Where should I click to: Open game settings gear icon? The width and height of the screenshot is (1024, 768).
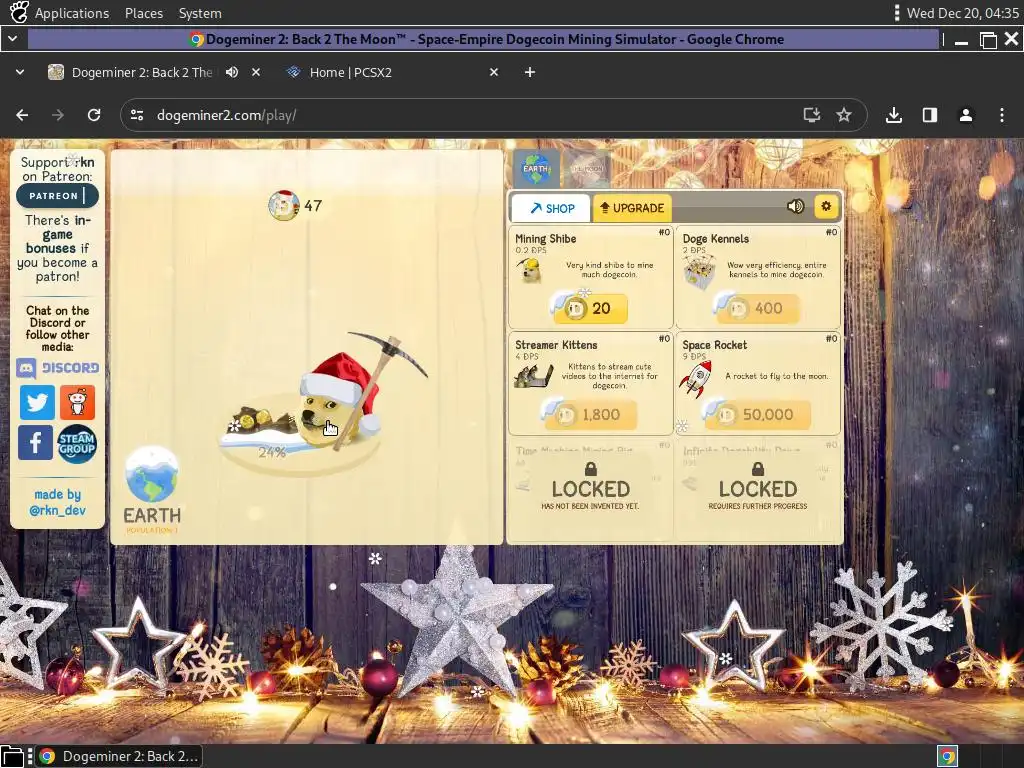(x=826, y=206)
